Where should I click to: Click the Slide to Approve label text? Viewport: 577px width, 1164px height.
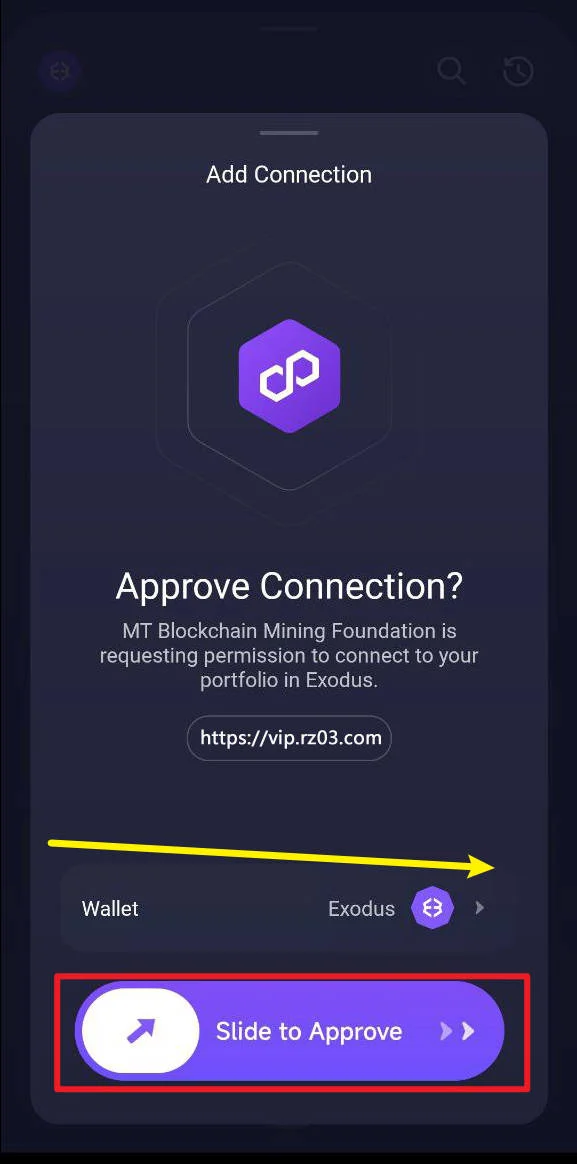[x=309, y=1031]
